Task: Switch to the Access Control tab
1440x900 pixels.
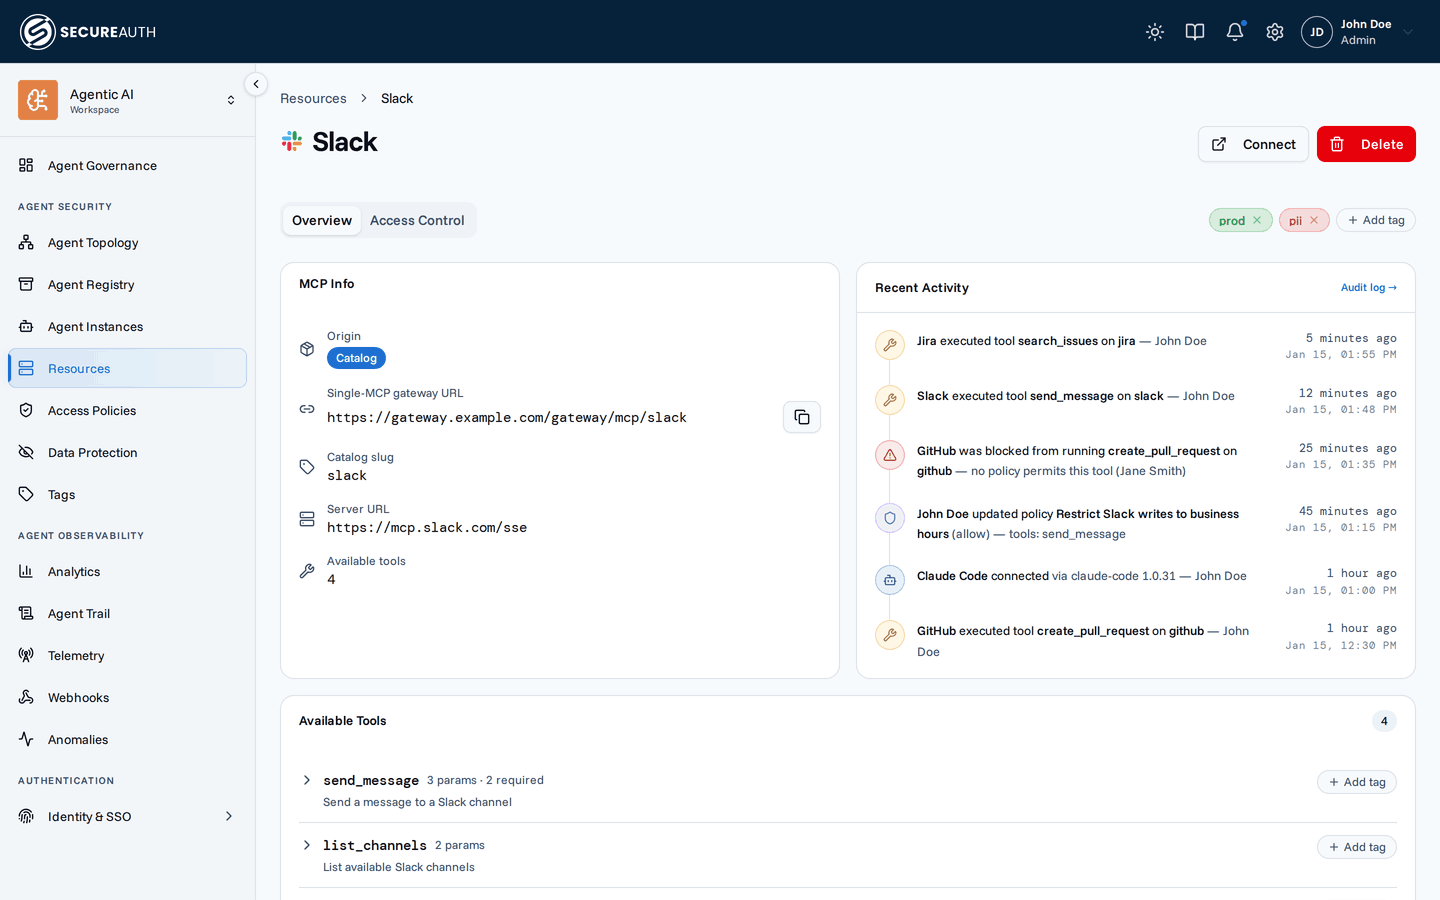Action: click(x=417, y=220)
